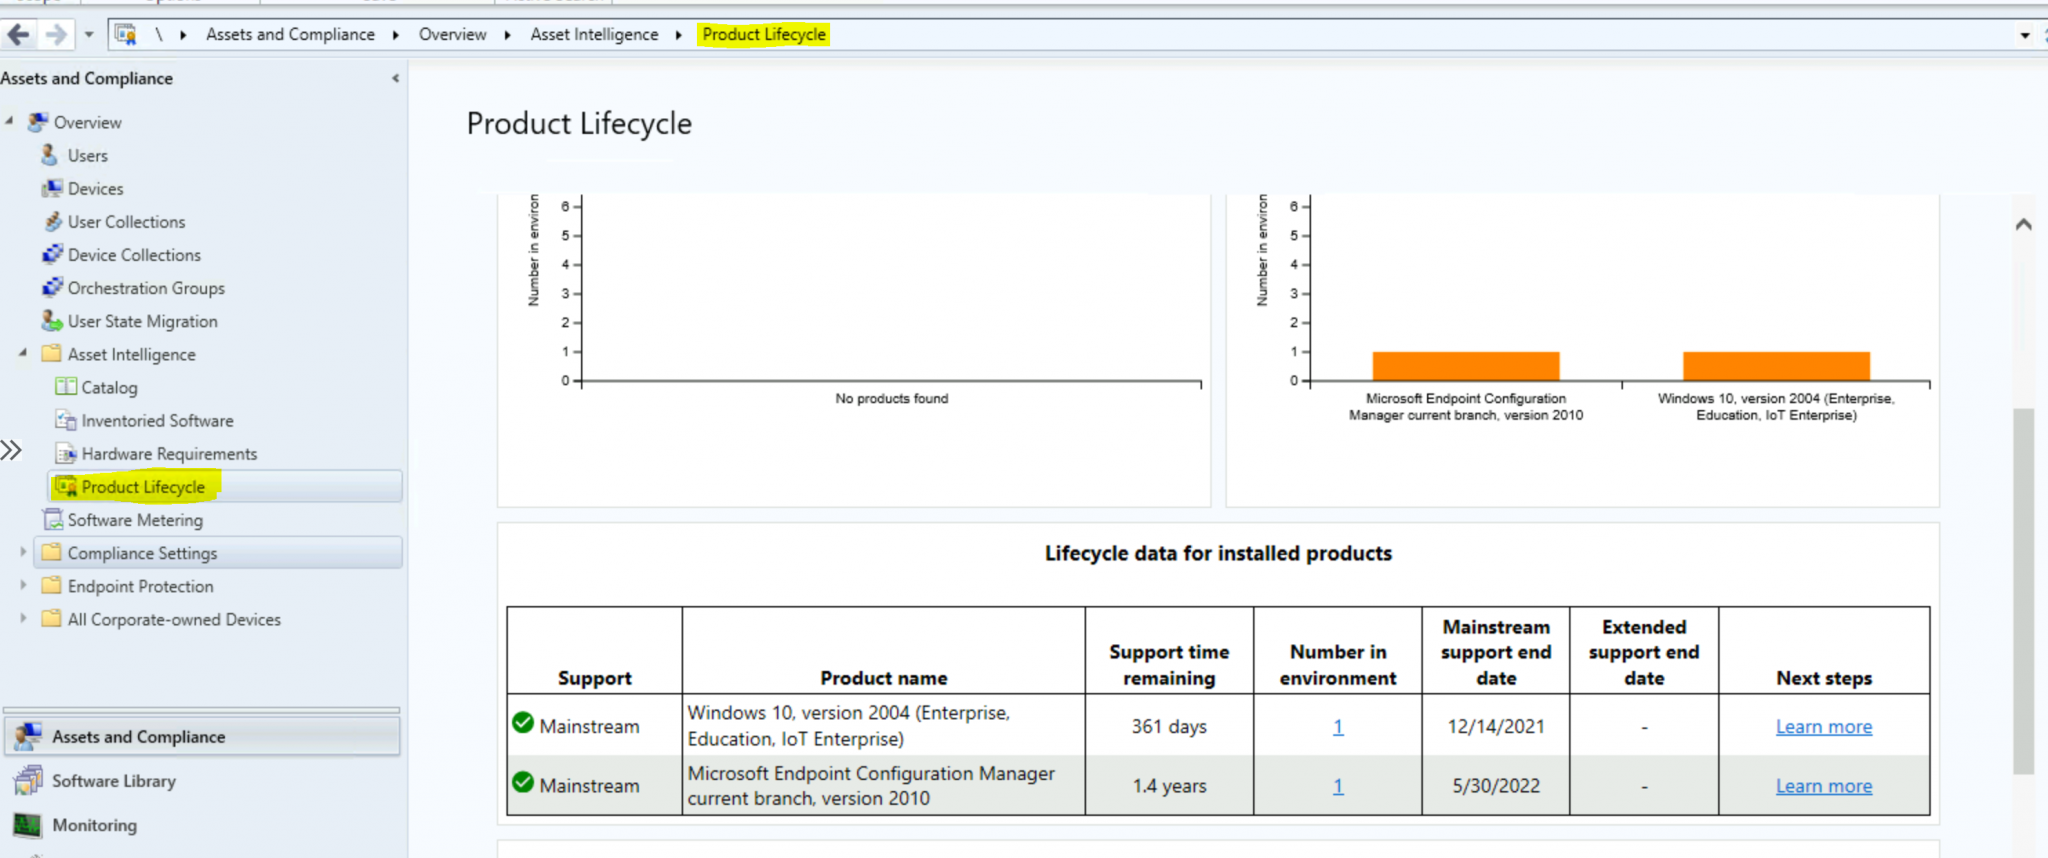Select Users tree item label
The image size is (2048, 858).
(88, 155)
